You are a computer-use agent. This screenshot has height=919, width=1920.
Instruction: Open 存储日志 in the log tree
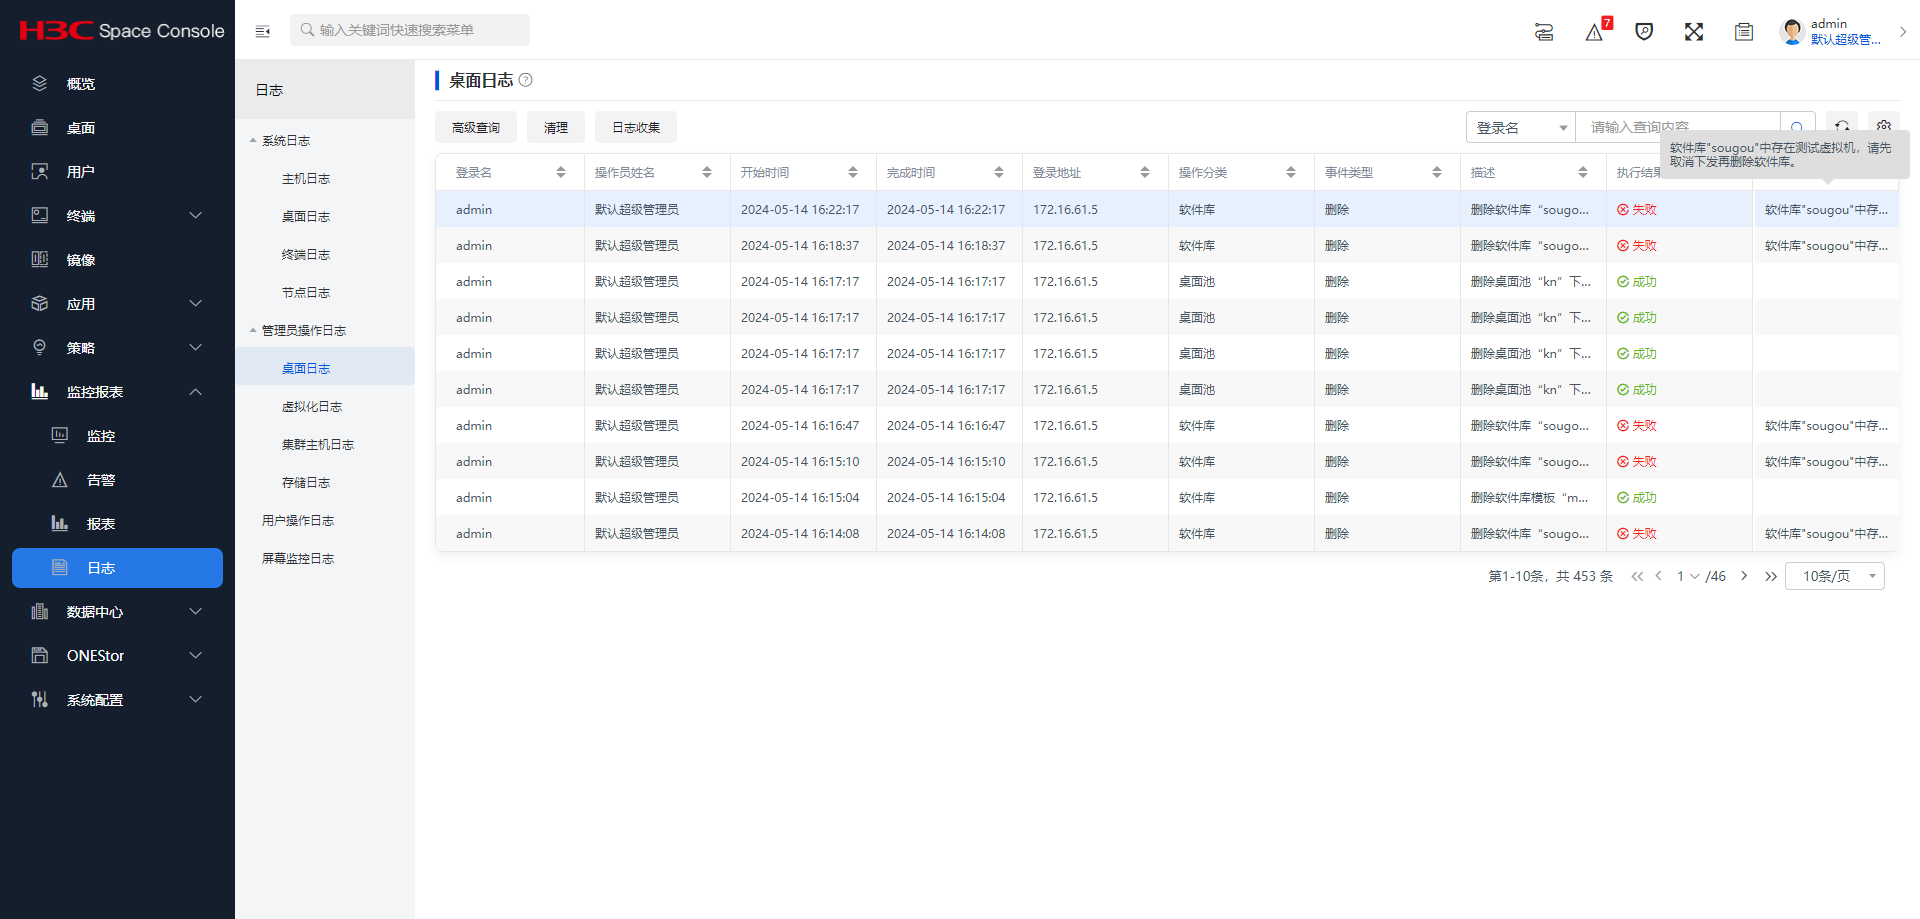(306, 483)
